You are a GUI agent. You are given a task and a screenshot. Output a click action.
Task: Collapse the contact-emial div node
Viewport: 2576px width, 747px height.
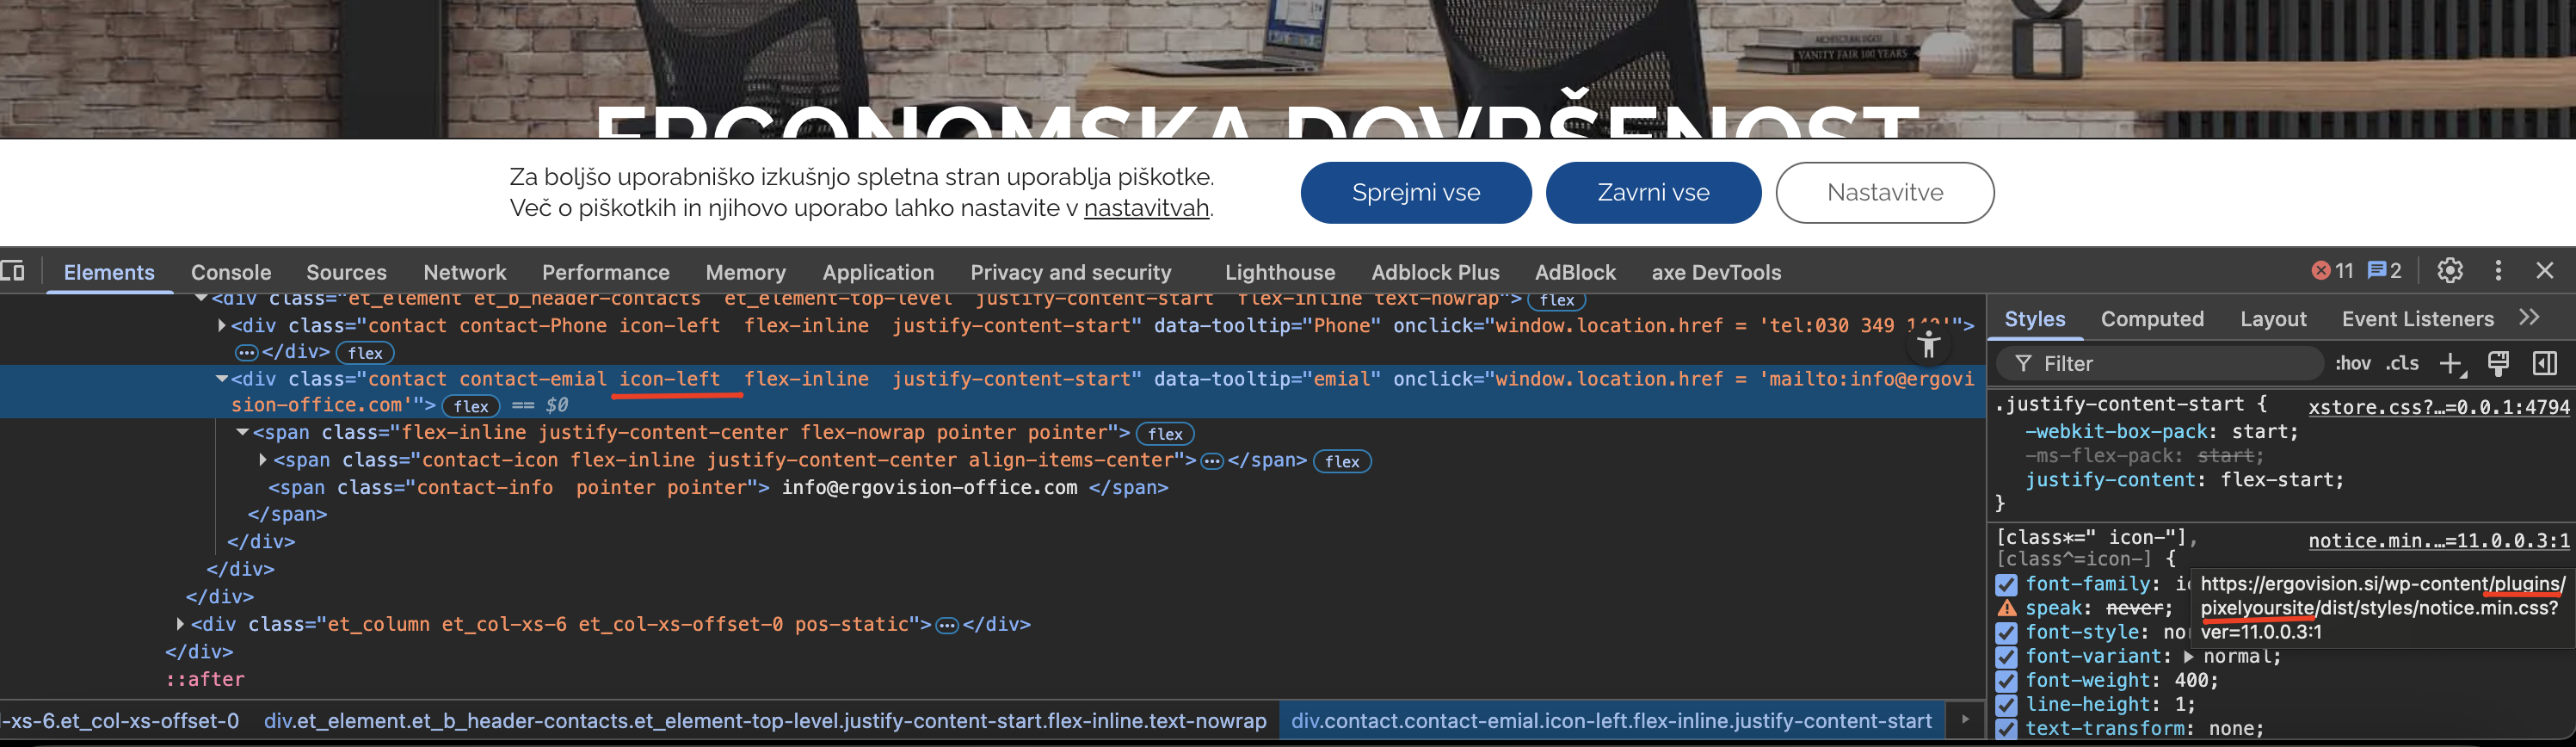click(222, 379)
